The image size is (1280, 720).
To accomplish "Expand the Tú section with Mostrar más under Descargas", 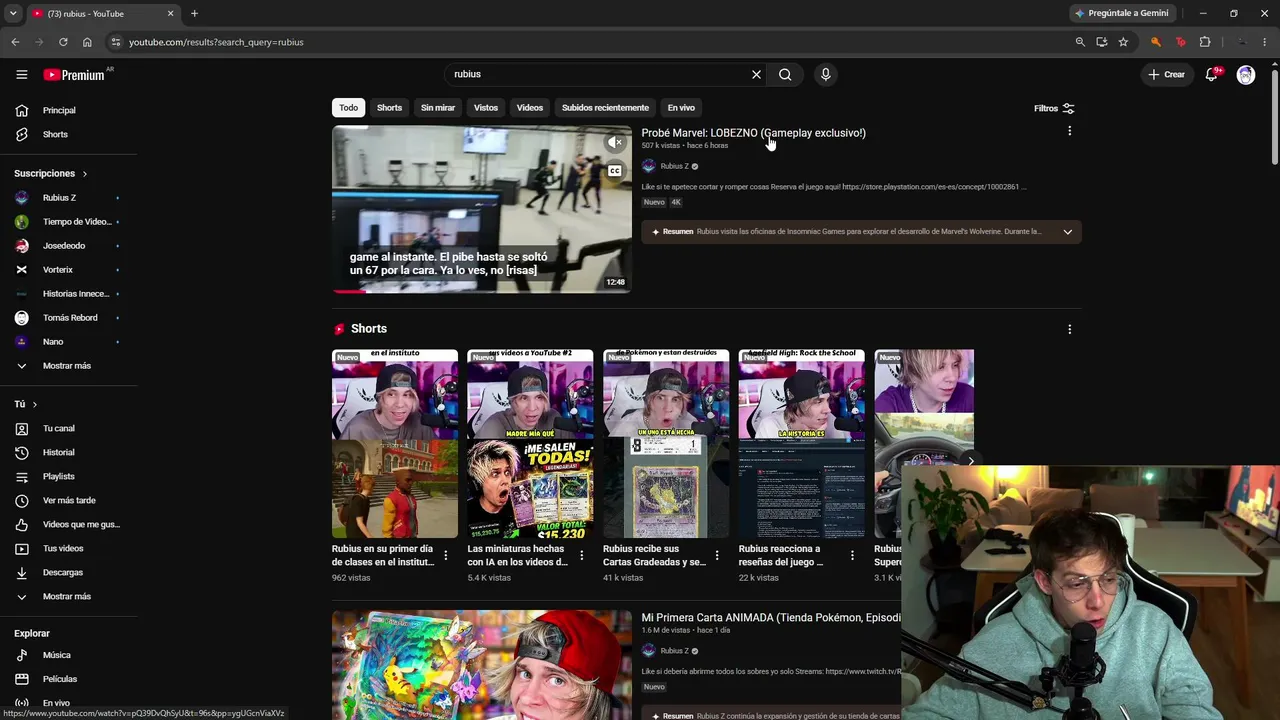I will click(67, 597).
